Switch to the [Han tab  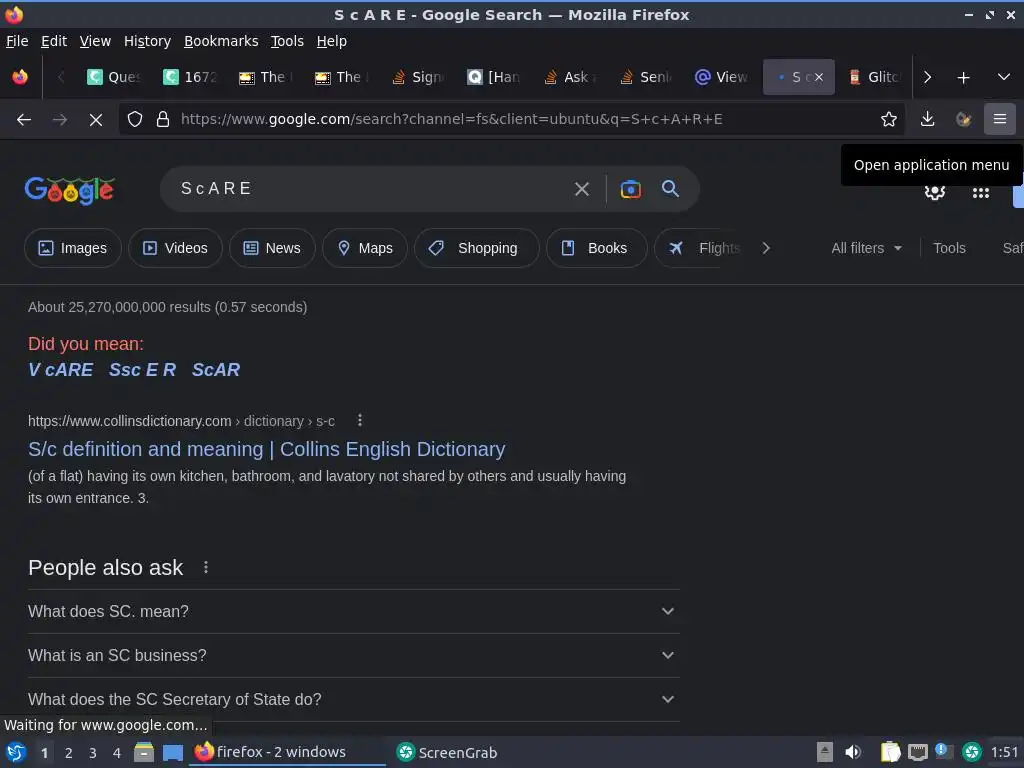pyautogui.click(x=495, y=77)
